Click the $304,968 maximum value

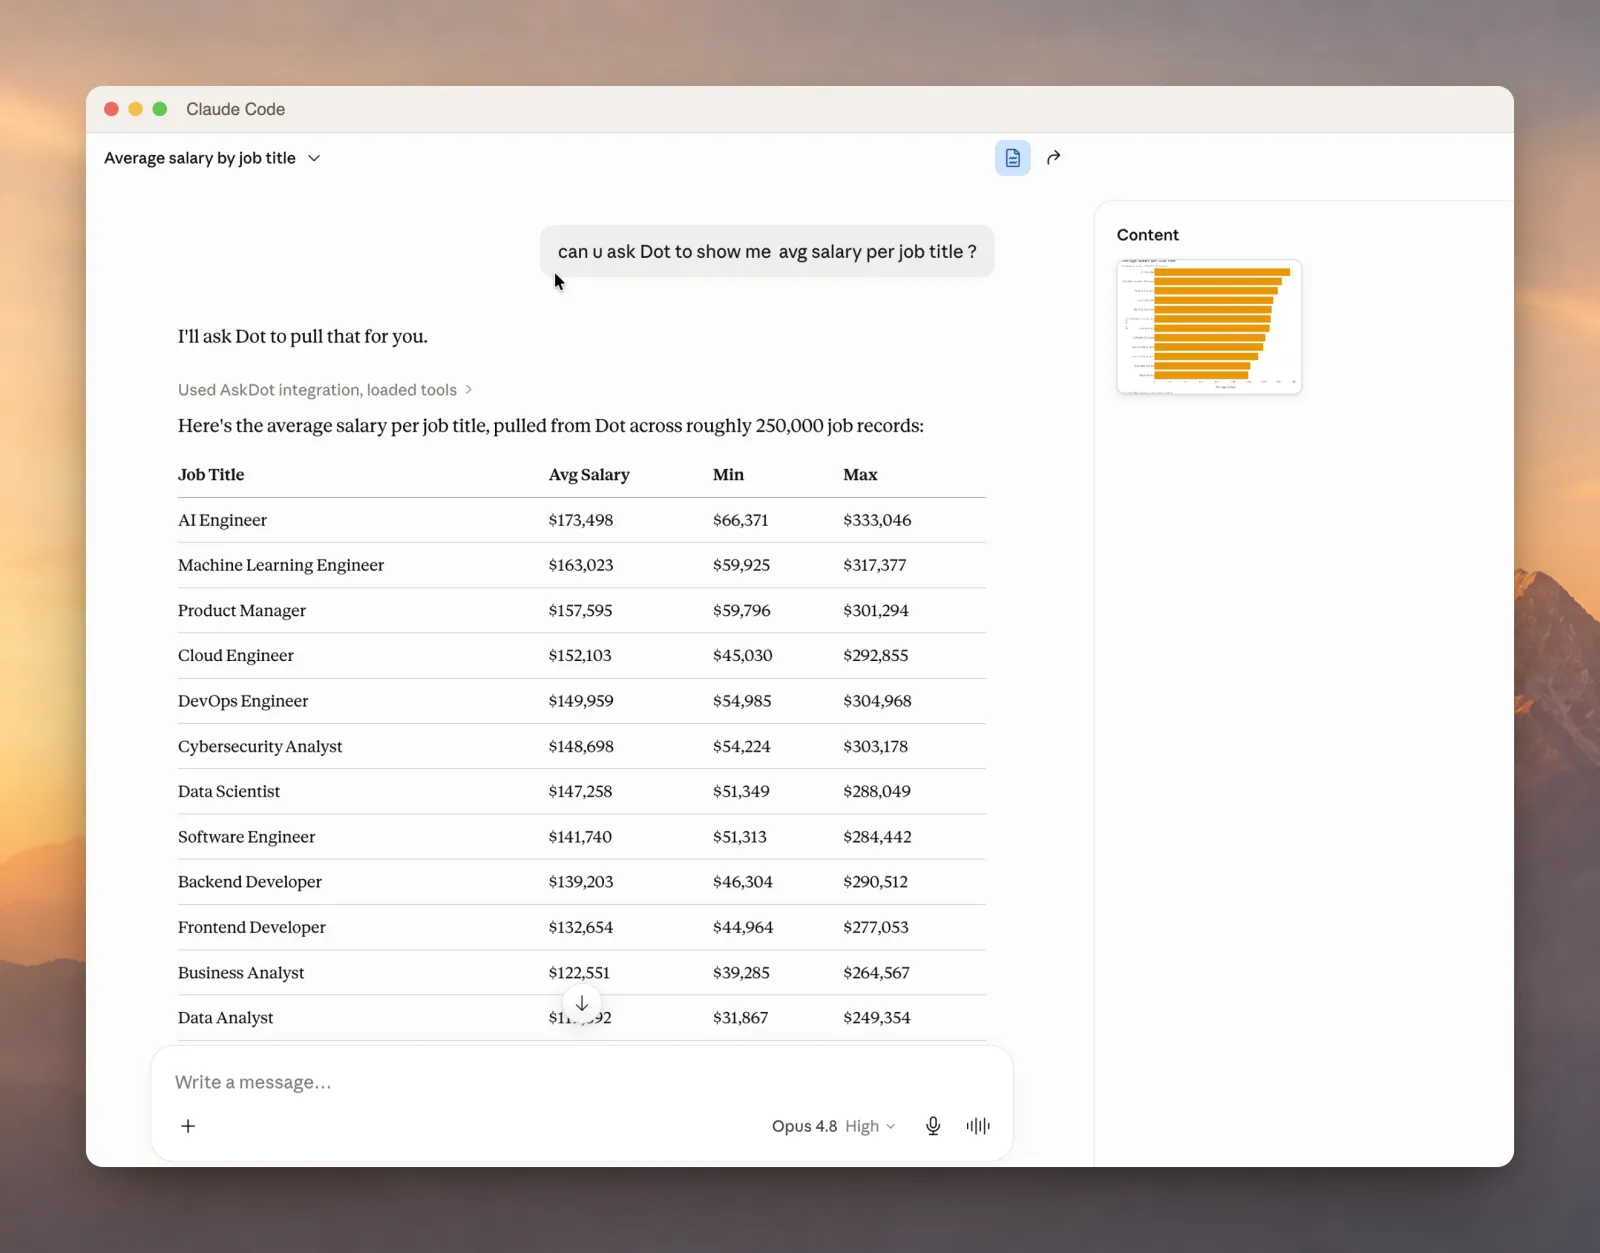click(877, 701)
